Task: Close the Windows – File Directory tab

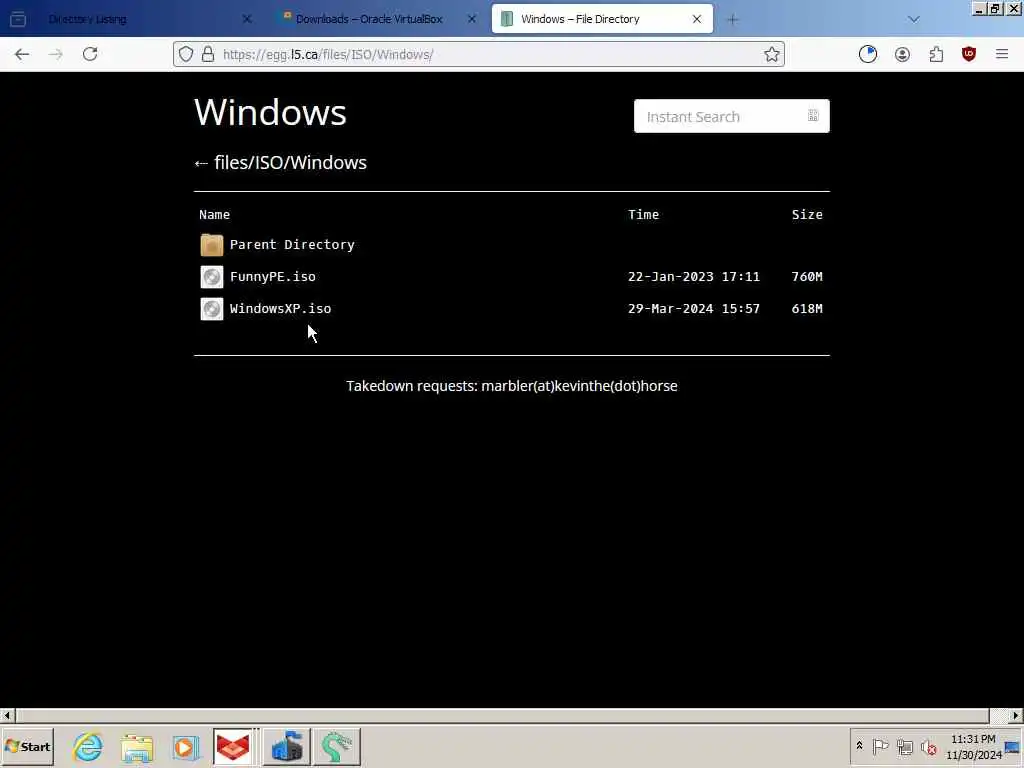Action: click(697, 19)
